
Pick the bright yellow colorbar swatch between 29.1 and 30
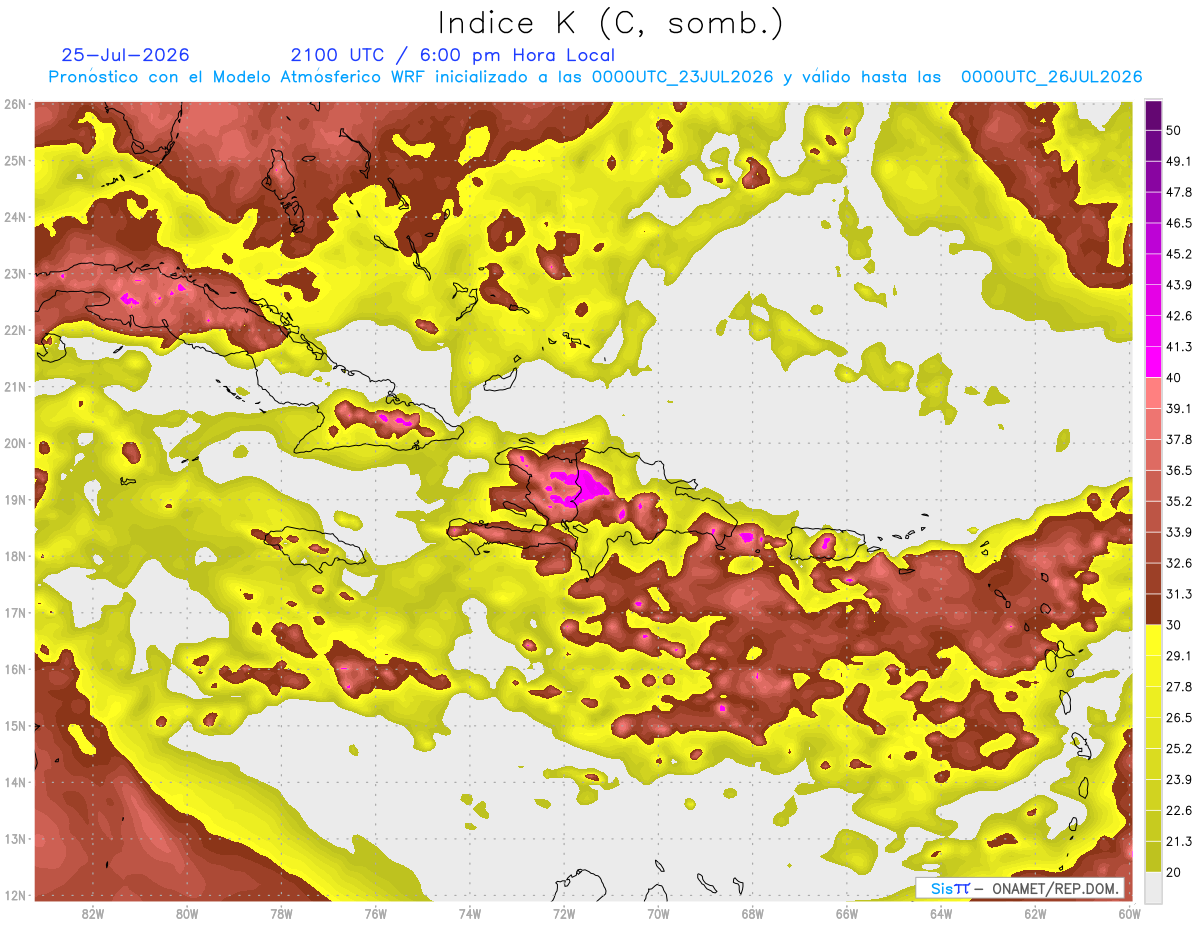tap(1153, 641)
